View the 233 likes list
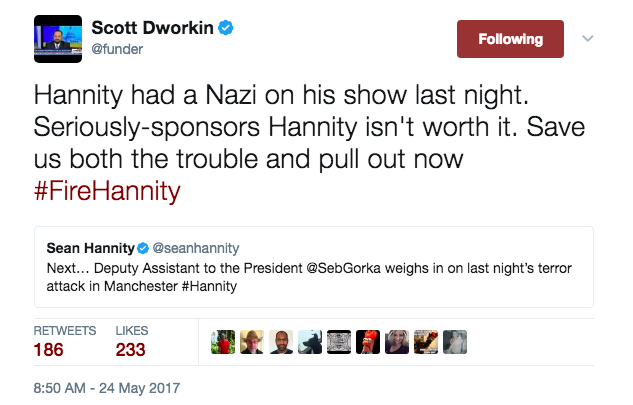 (132, 342)
